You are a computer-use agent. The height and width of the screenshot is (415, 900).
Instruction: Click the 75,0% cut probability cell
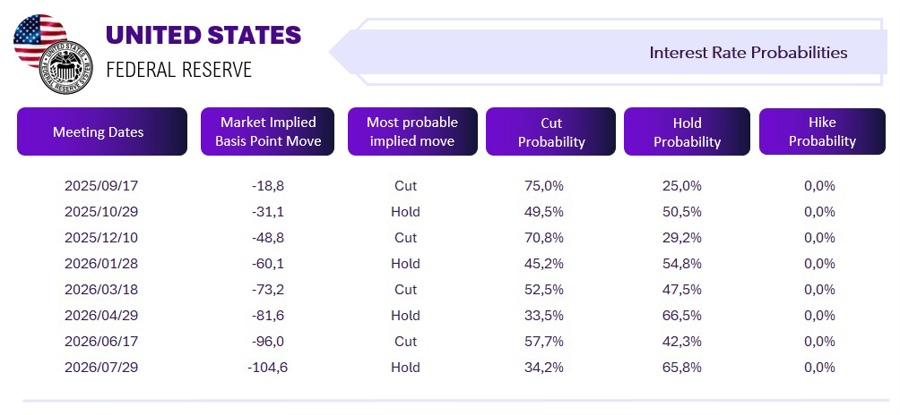[x=544, y=186]
